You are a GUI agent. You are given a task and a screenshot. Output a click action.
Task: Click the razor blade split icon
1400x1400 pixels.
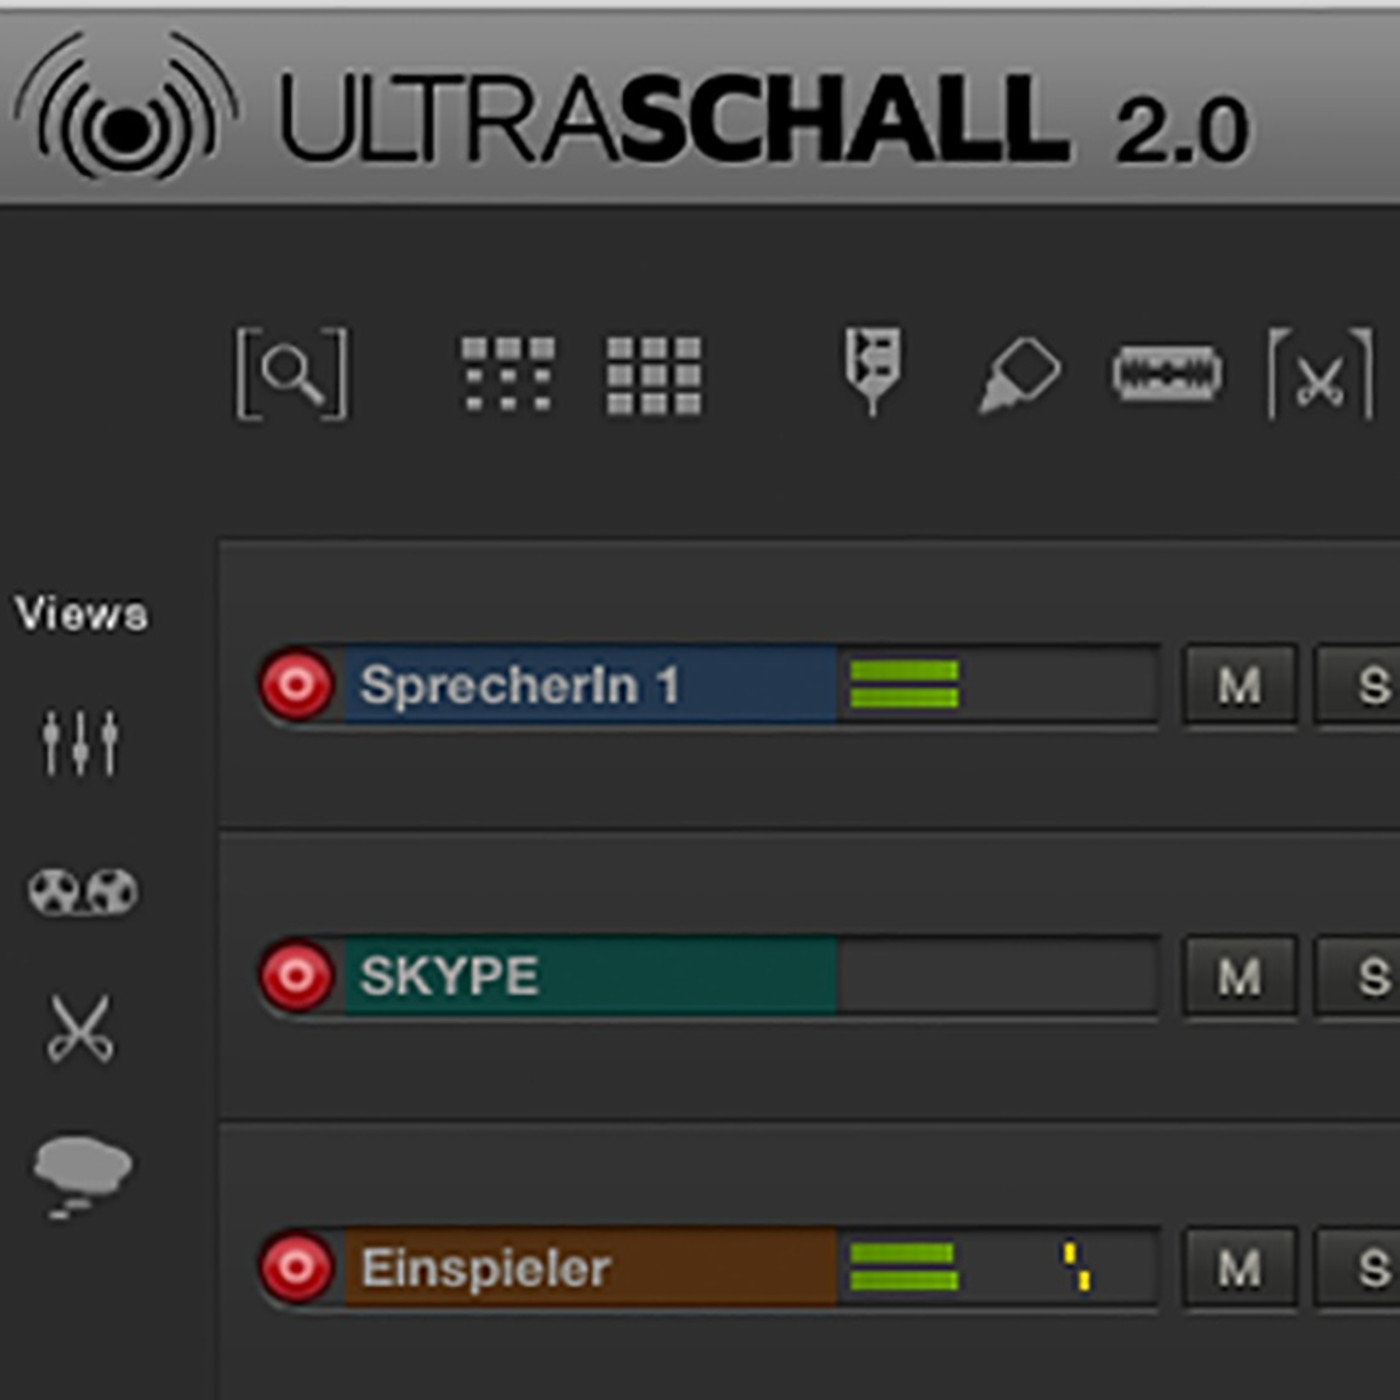[1167, 374]
